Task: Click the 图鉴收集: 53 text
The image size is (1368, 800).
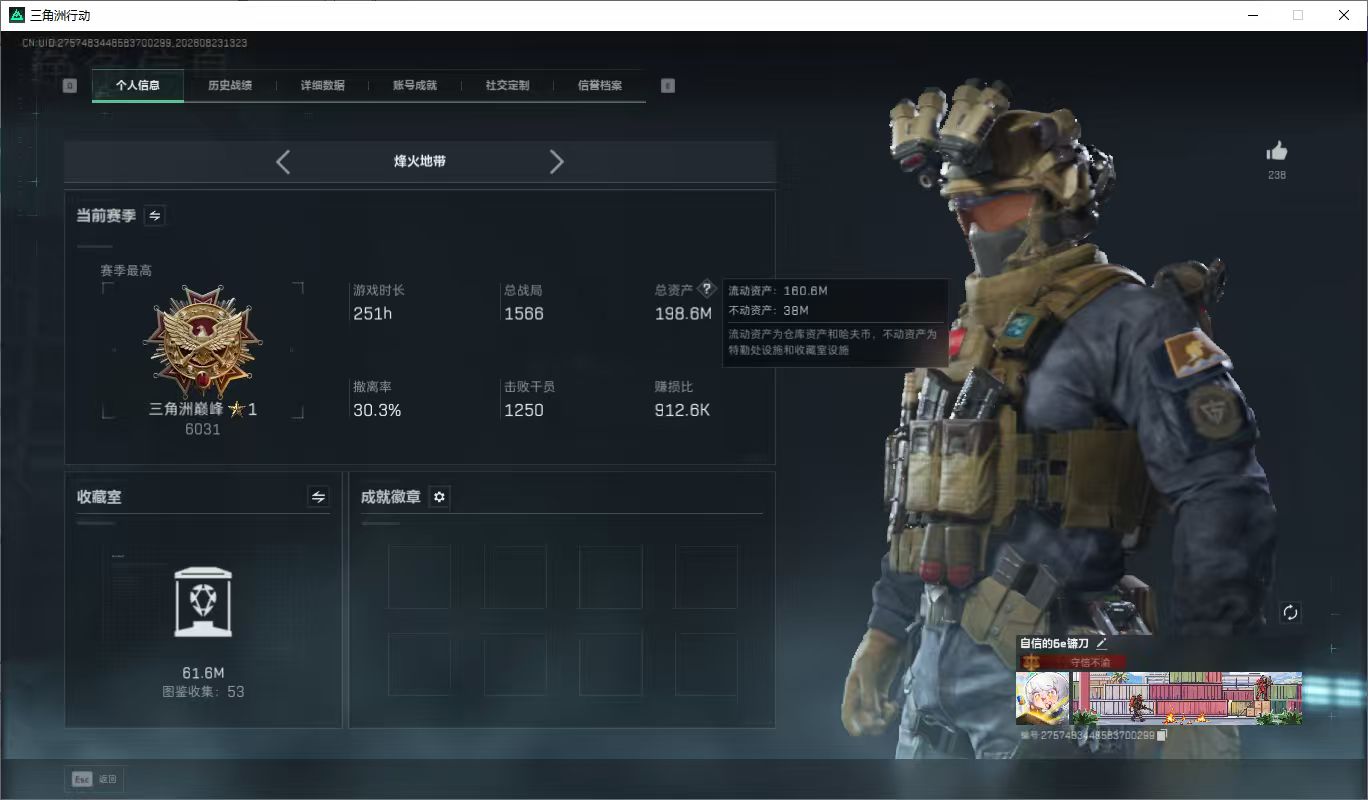Action: click(203, 692)
